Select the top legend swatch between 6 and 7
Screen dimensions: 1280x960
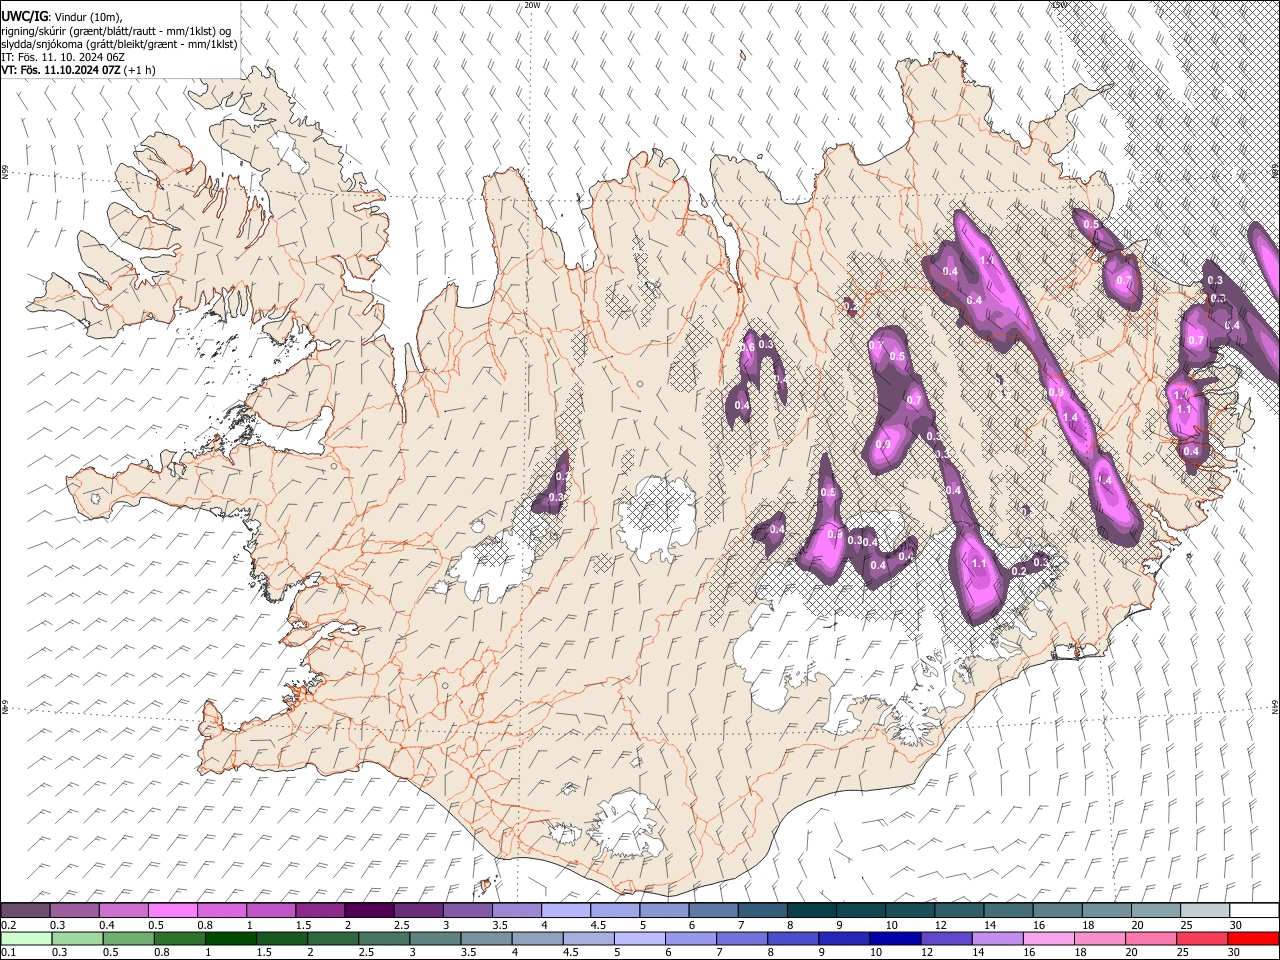click(713, 911)
